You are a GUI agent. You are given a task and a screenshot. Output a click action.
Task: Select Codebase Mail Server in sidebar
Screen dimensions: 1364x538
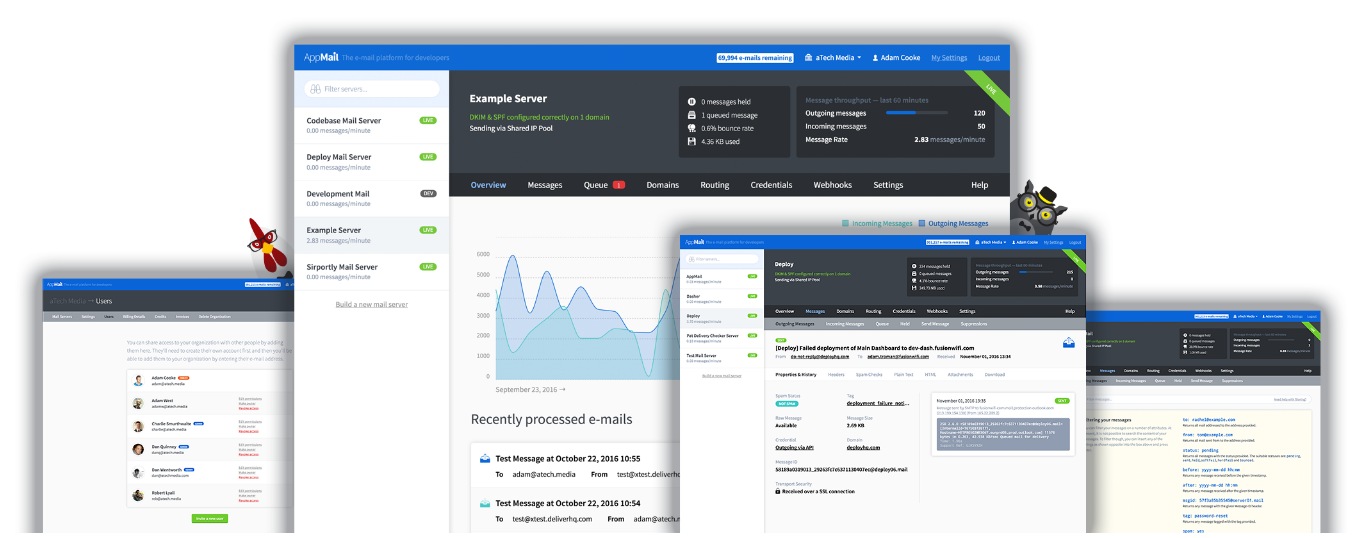[372, 125]
